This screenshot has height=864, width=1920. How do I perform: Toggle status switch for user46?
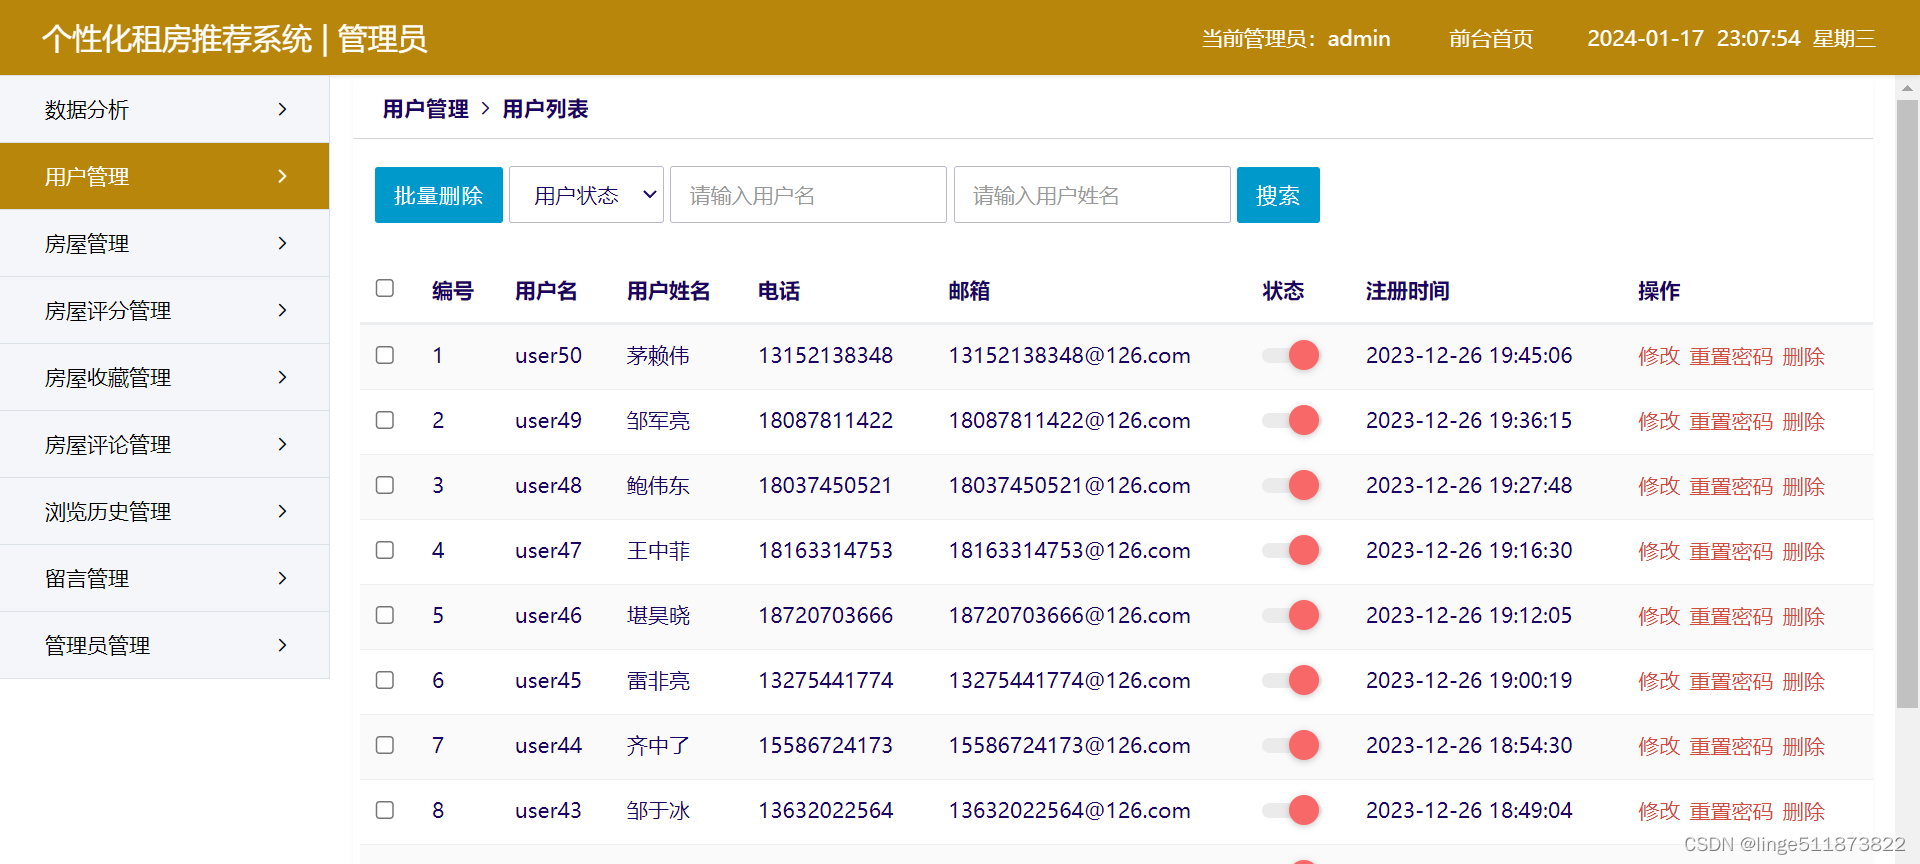point(1291,615)
